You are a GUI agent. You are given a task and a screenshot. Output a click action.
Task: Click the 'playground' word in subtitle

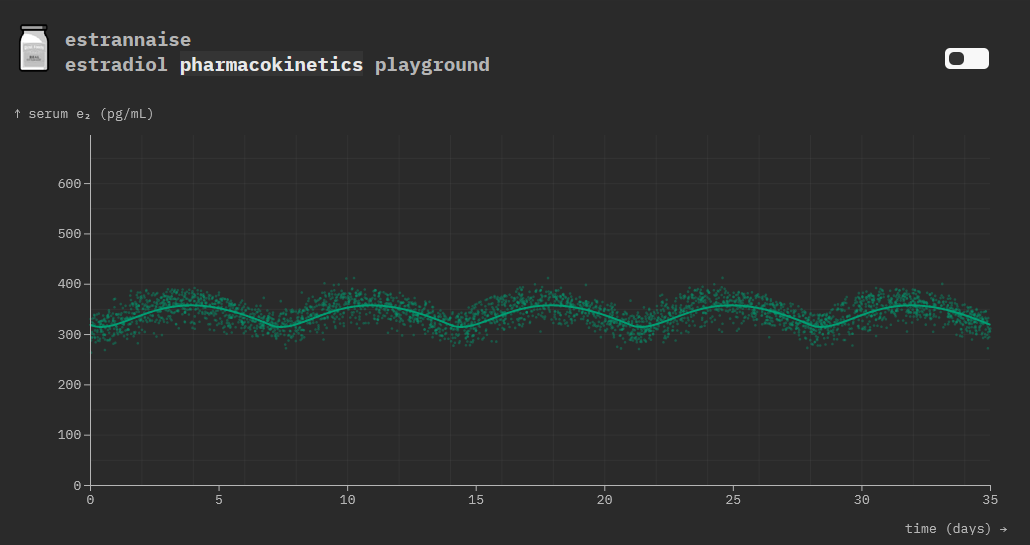[x=432, y=65]
